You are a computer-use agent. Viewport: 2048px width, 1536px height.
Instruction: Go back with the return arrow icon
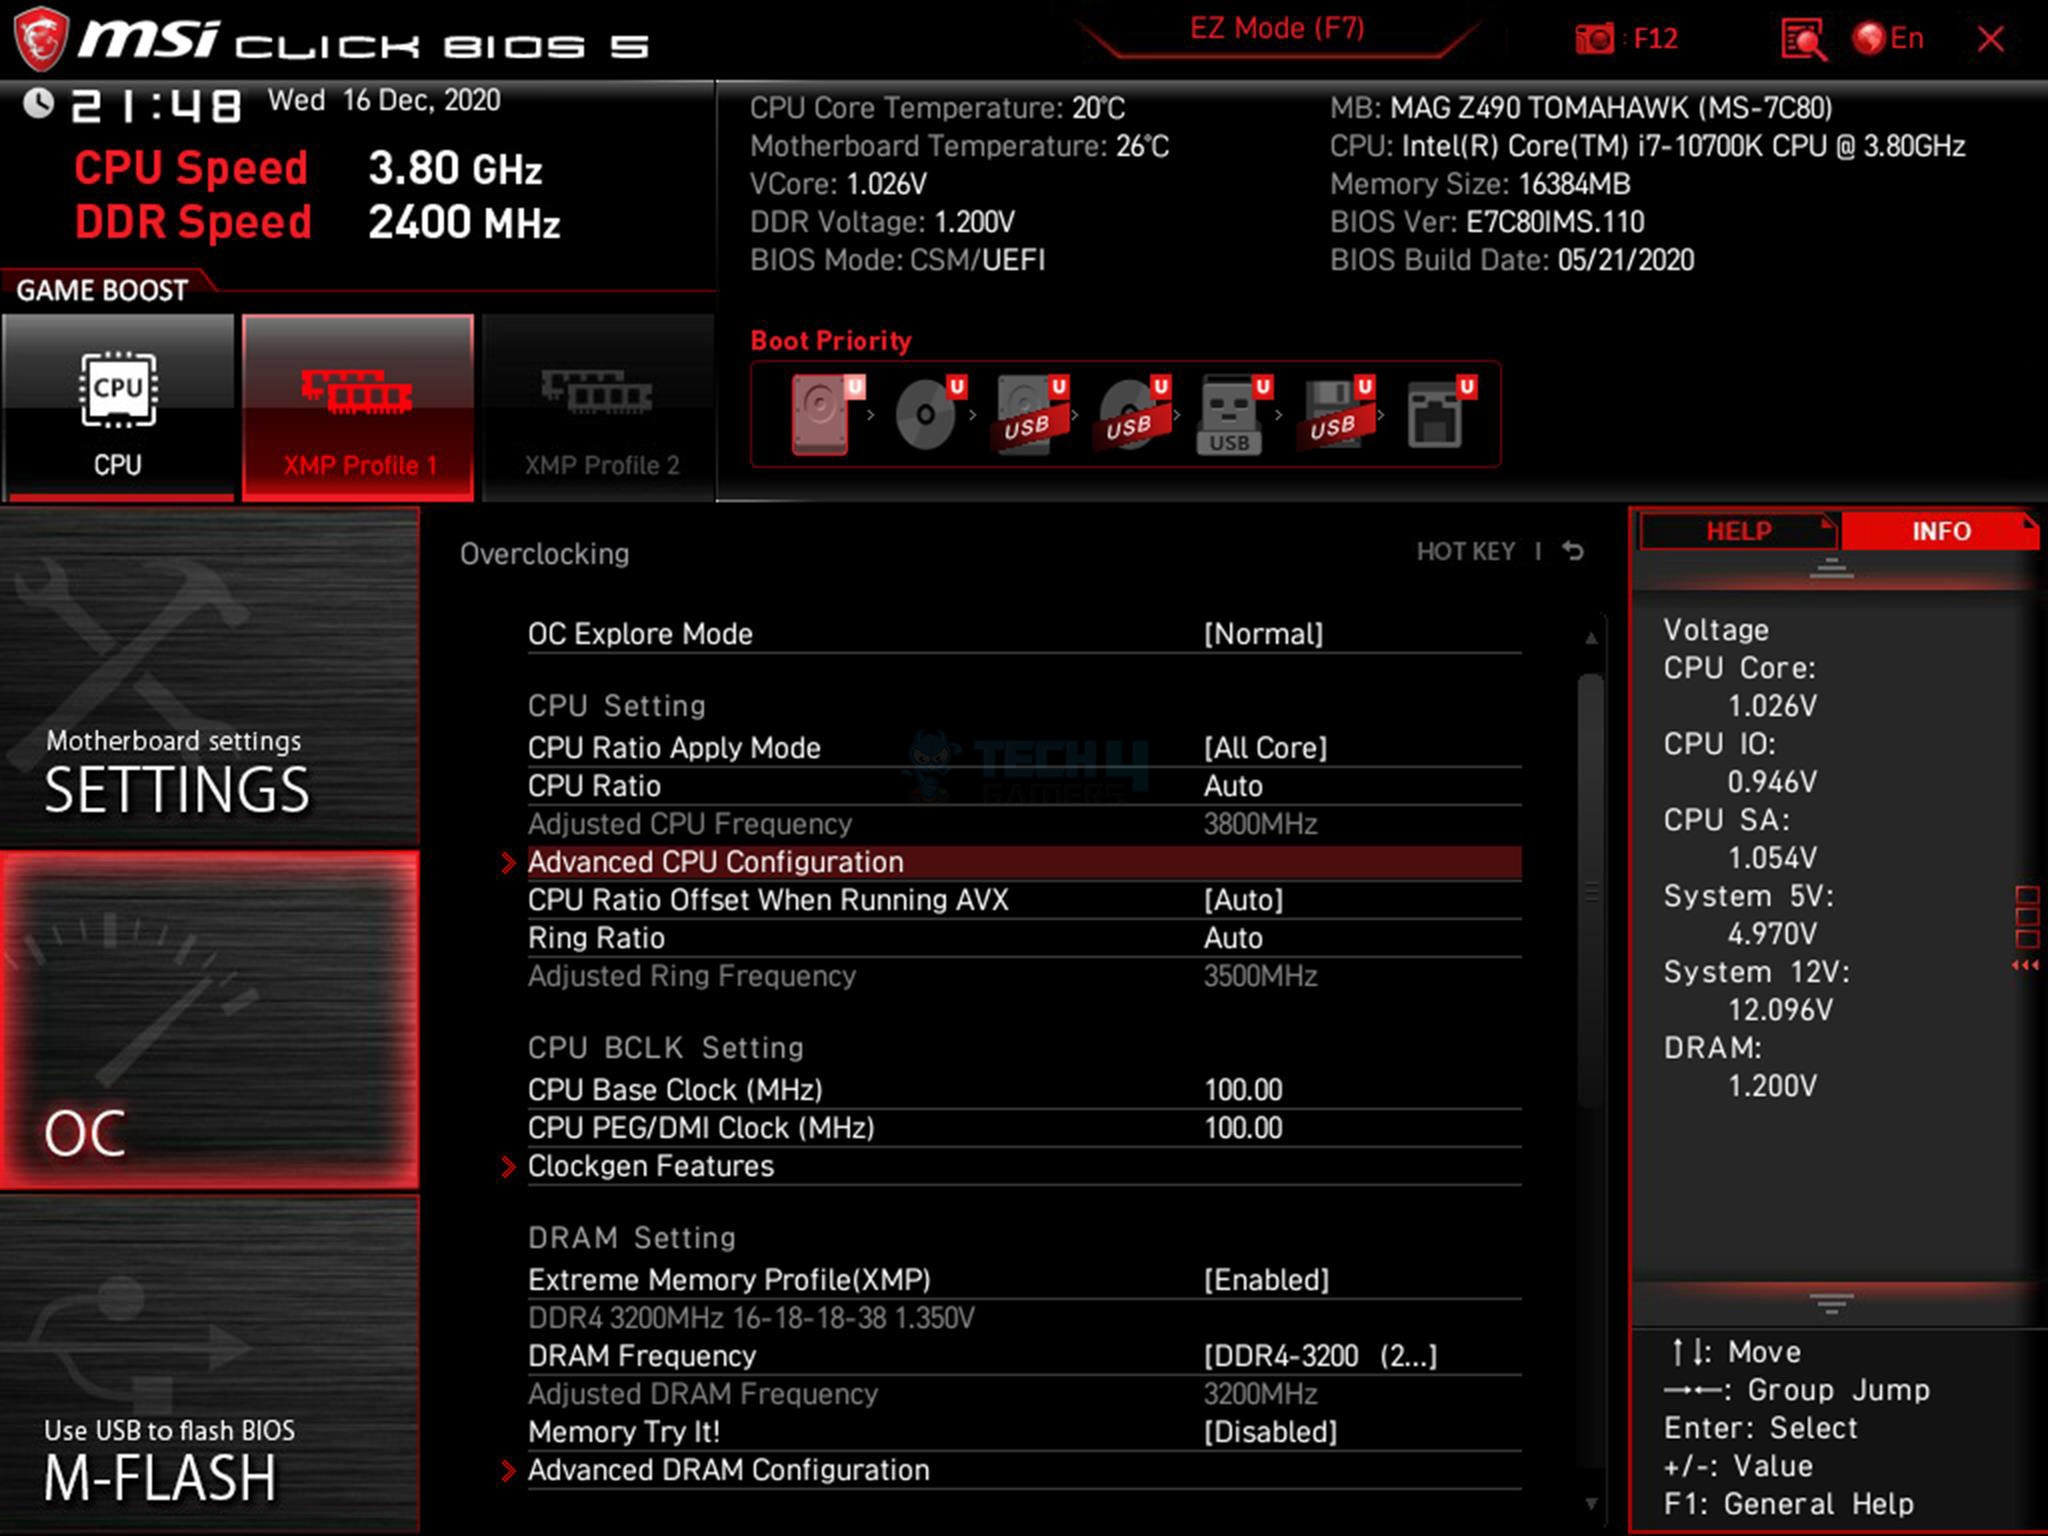pos(1572,551)
